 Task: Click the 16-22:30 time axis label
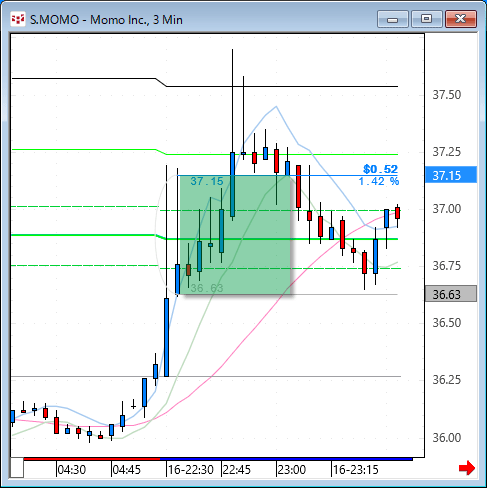pos(191,470)
